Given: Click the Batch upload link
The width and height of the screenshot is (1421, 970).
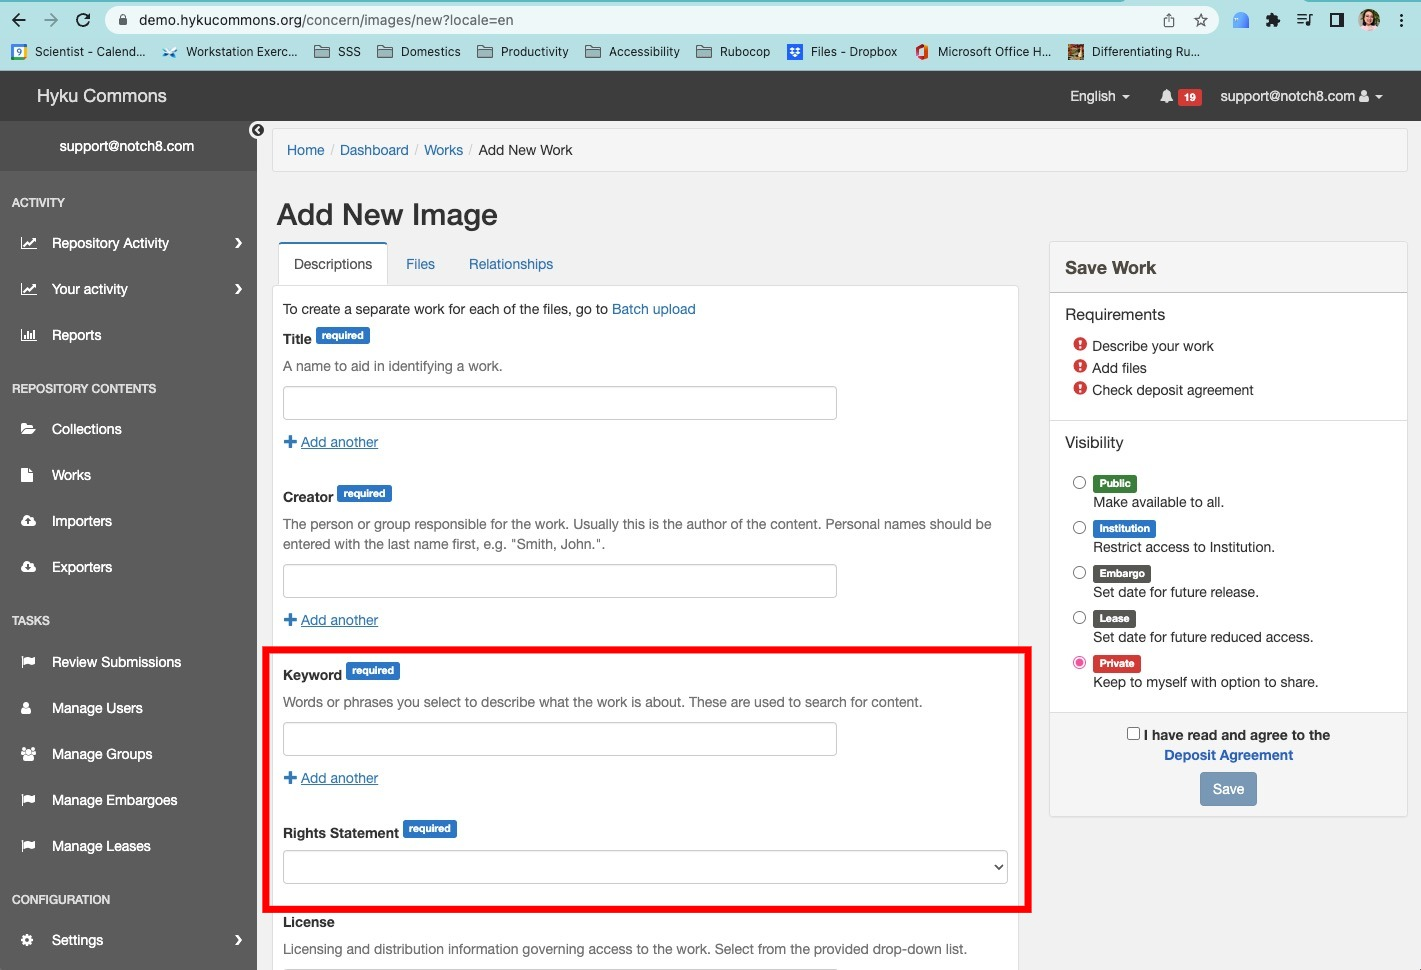Looking at the screenshot, I should click(653, 309).
